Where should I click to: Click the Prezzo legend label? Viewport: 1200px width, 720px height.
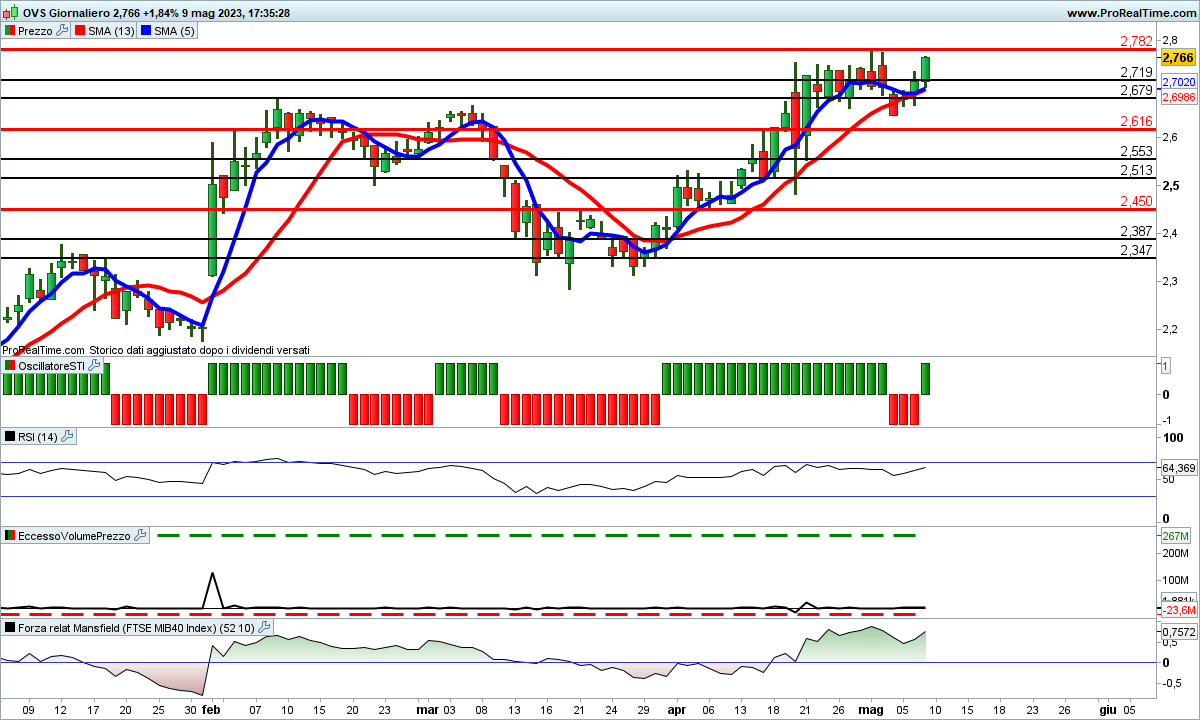point(36,31)
